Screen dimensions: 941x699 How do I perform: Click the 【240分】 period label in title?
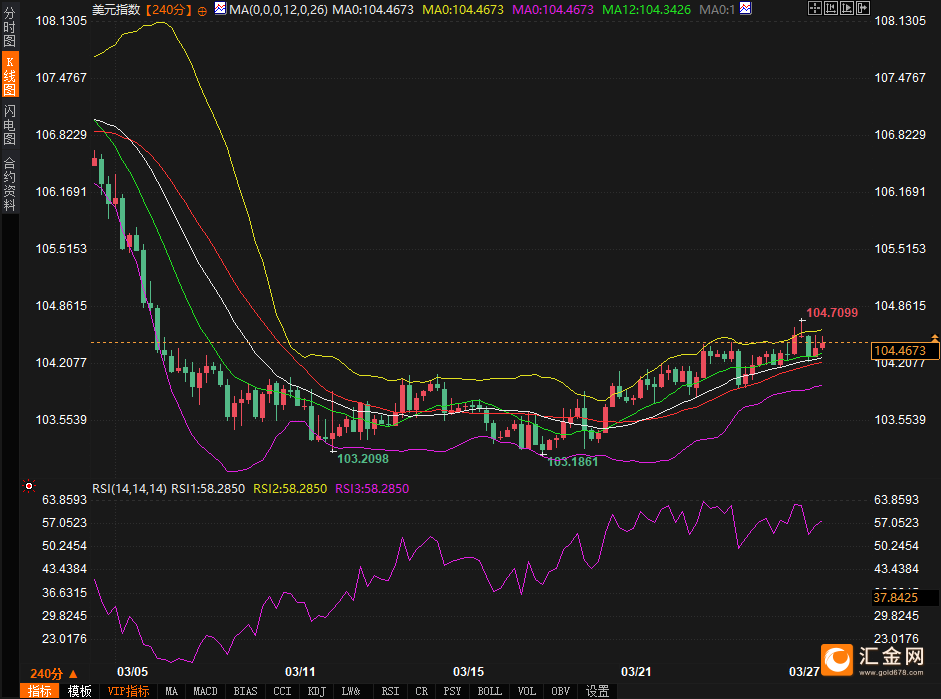point(169,10)
